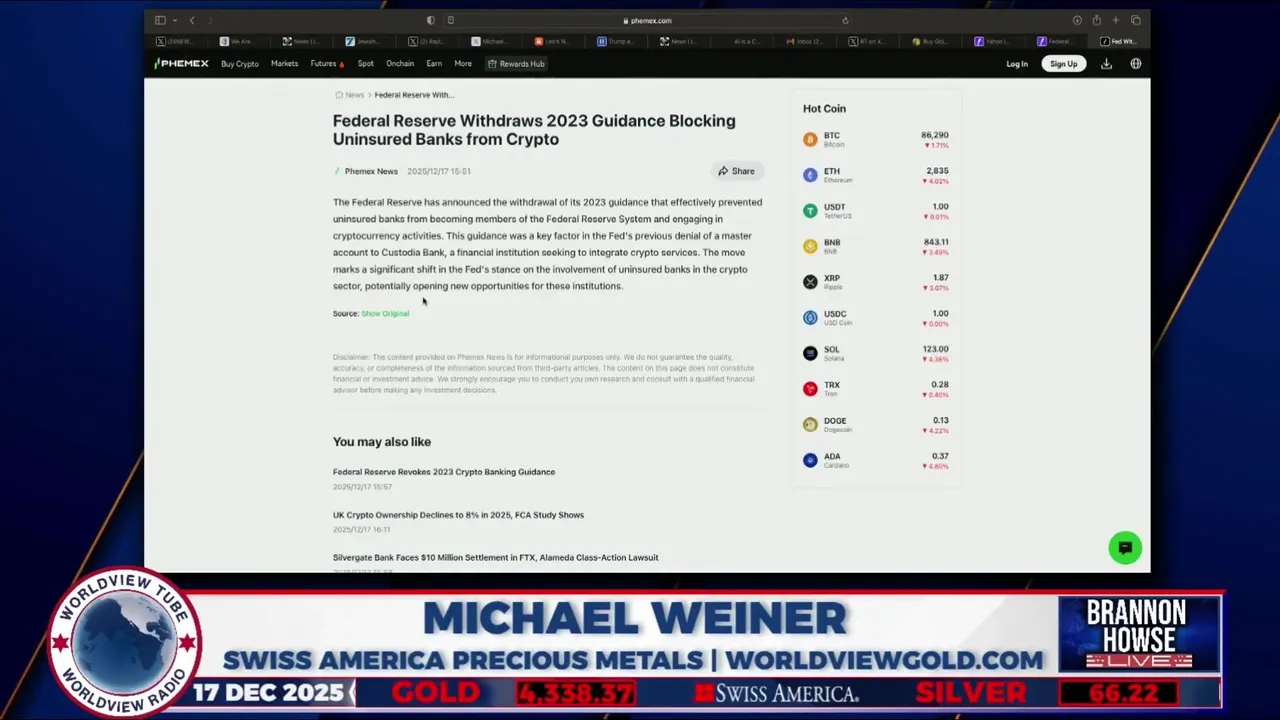Switch to the Gmail Inbox browser tab
This screenshot has width=1280, height=720.
807,41
